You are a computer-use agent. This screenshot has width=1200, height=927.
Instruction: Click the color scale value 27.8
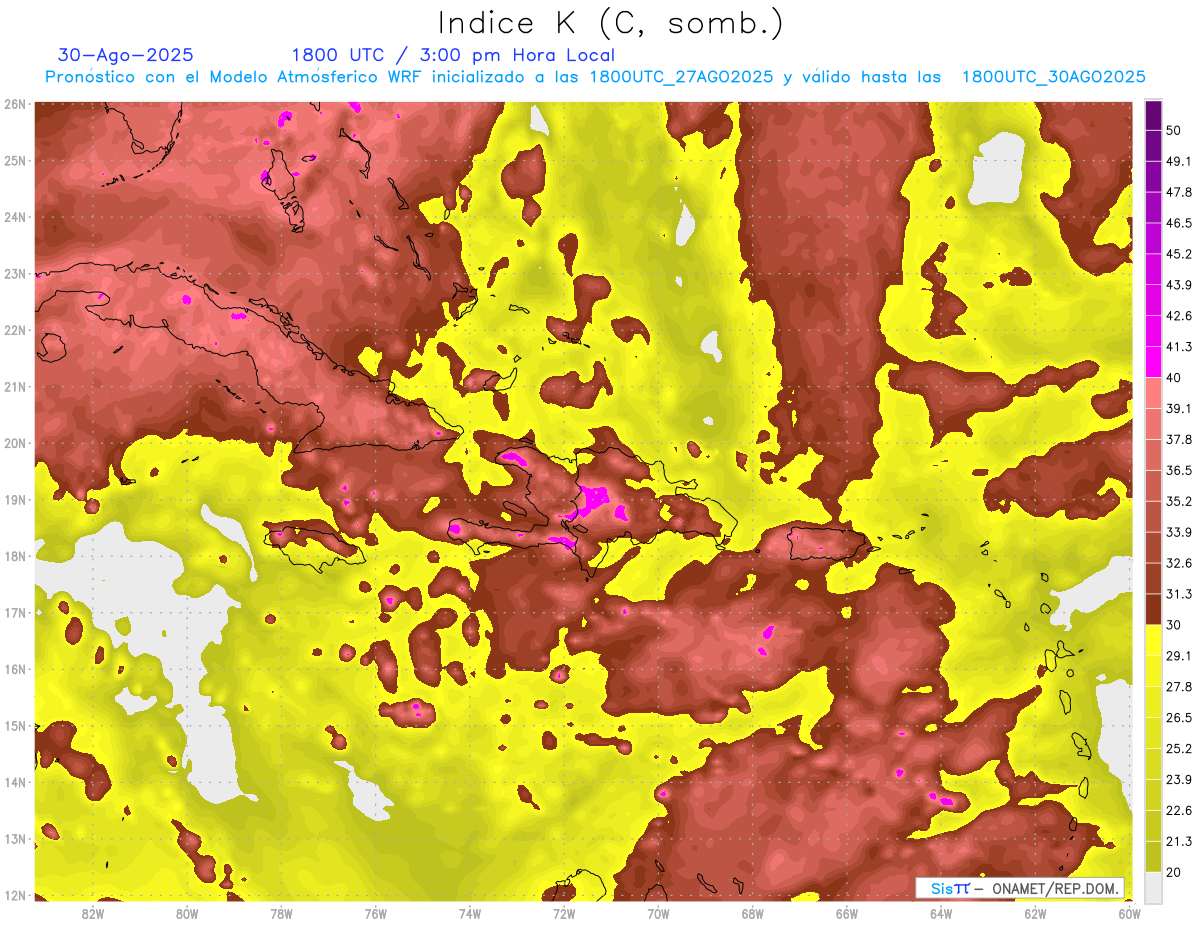pyautogui.click(x=1179, y=686)
